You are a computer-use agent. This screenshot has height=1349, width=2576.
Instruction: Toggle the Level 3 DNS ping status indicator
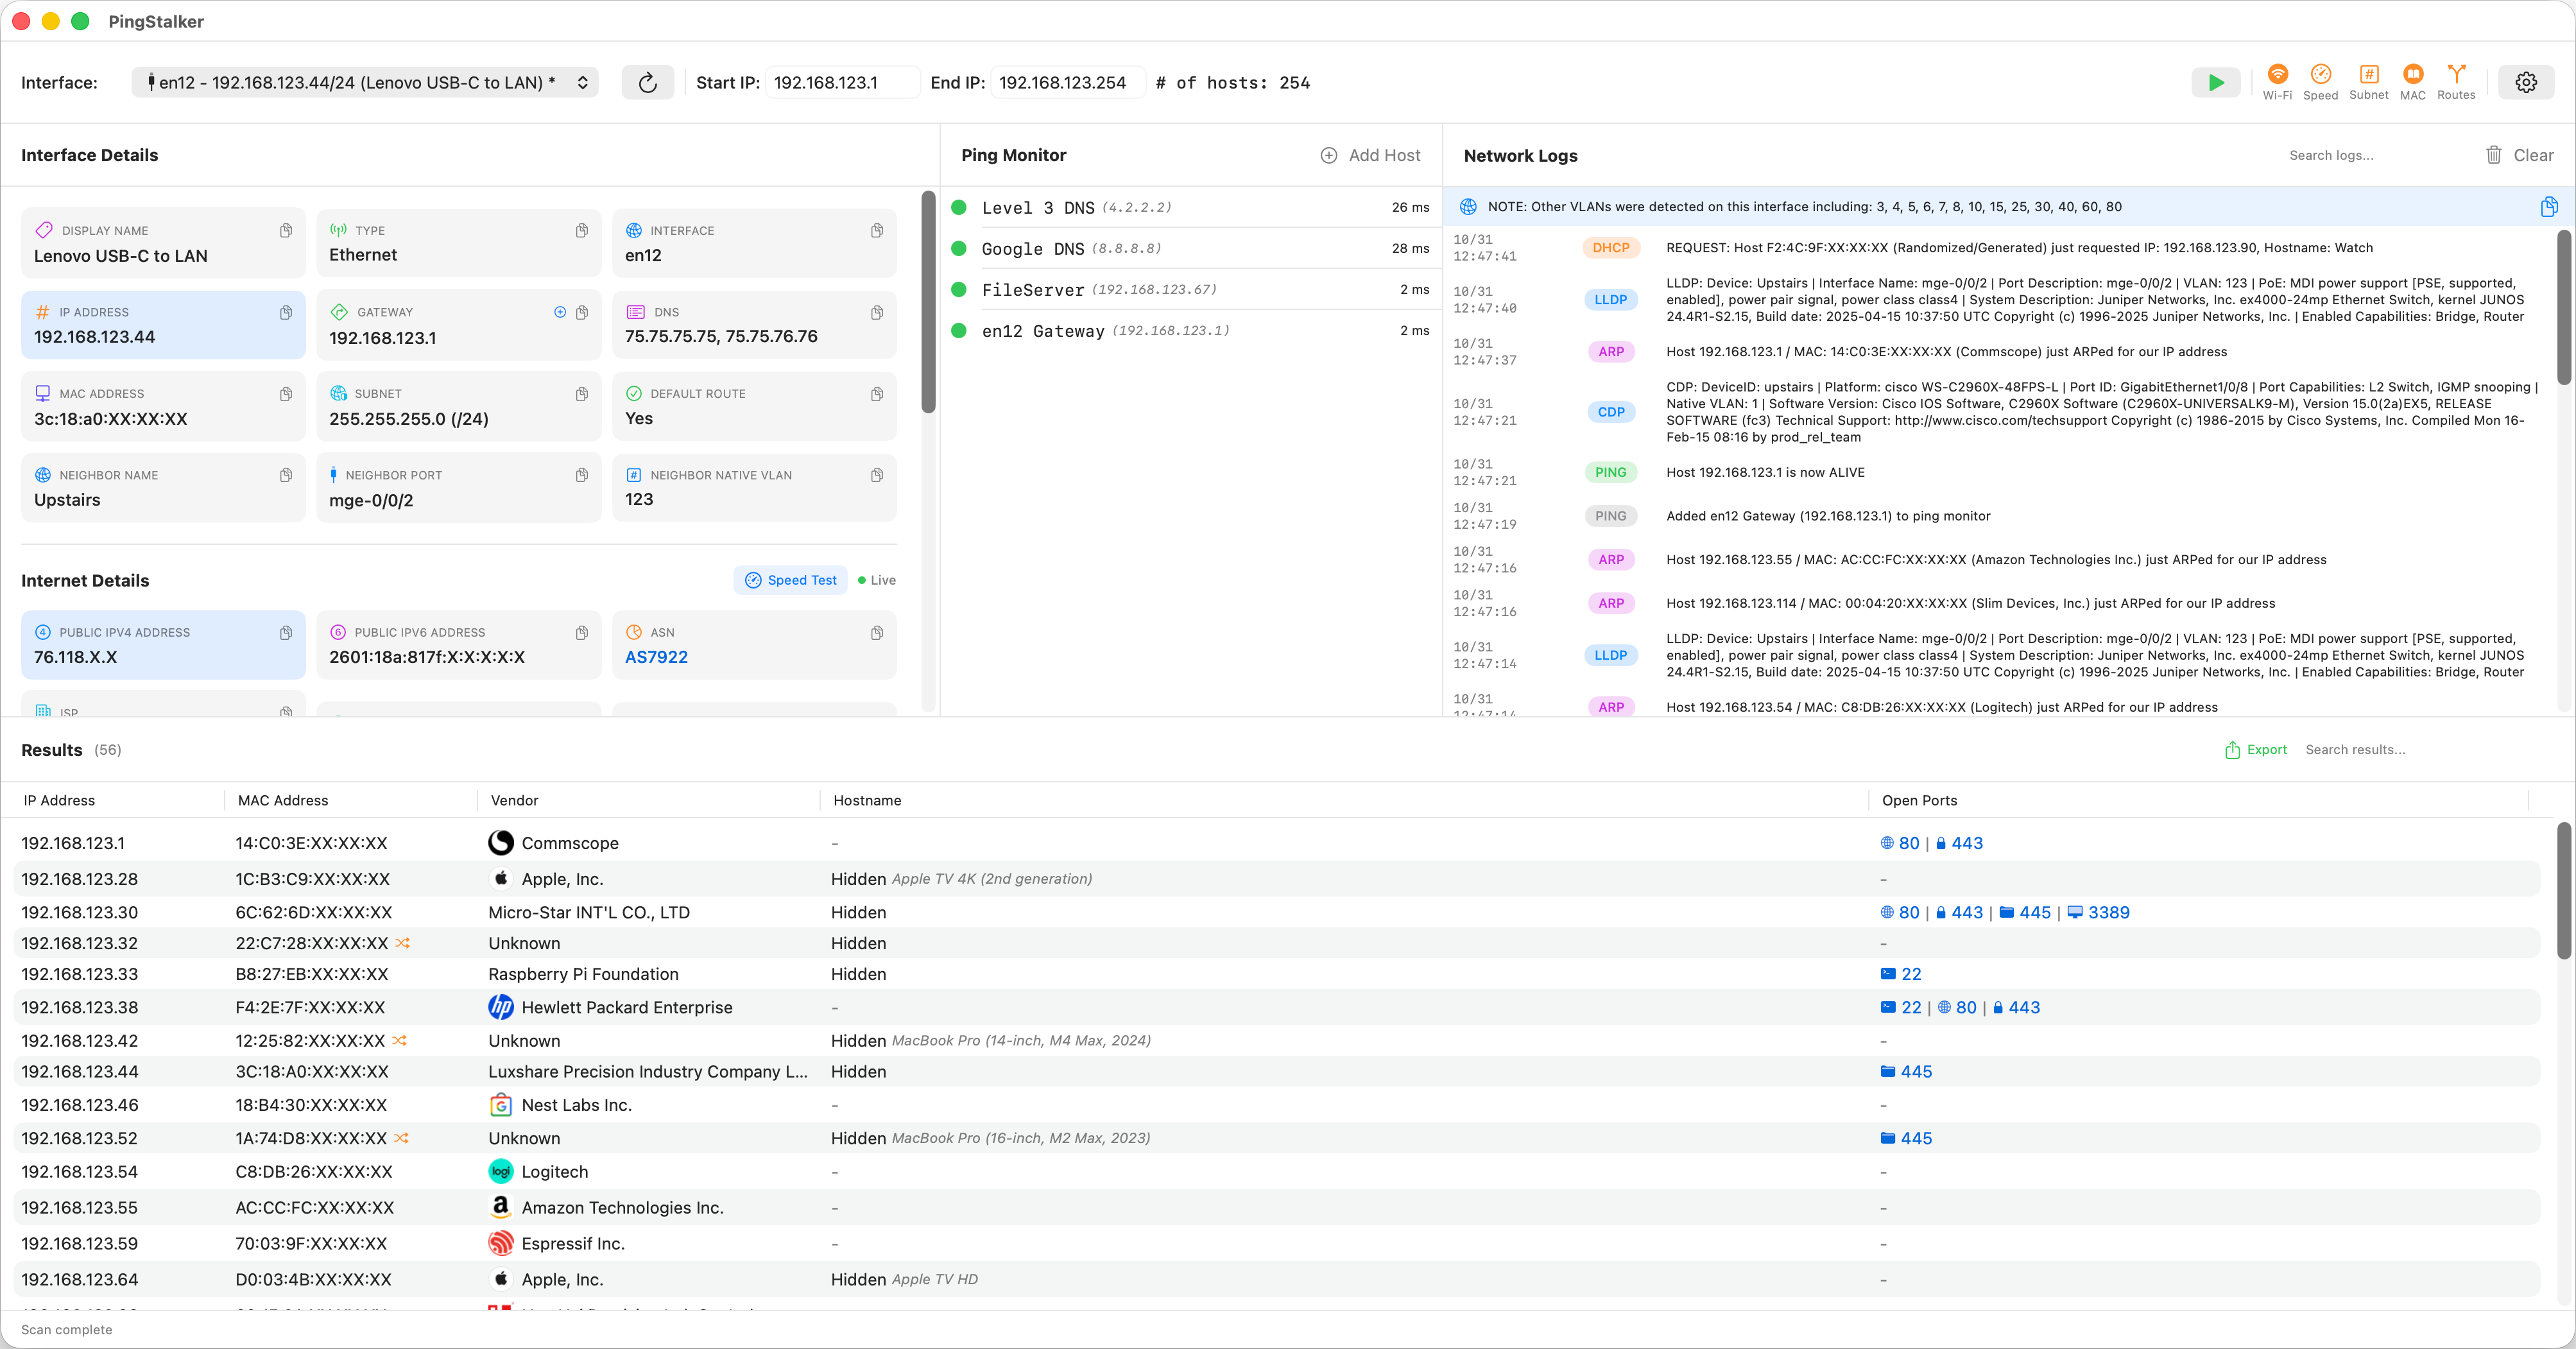(960, 207)
